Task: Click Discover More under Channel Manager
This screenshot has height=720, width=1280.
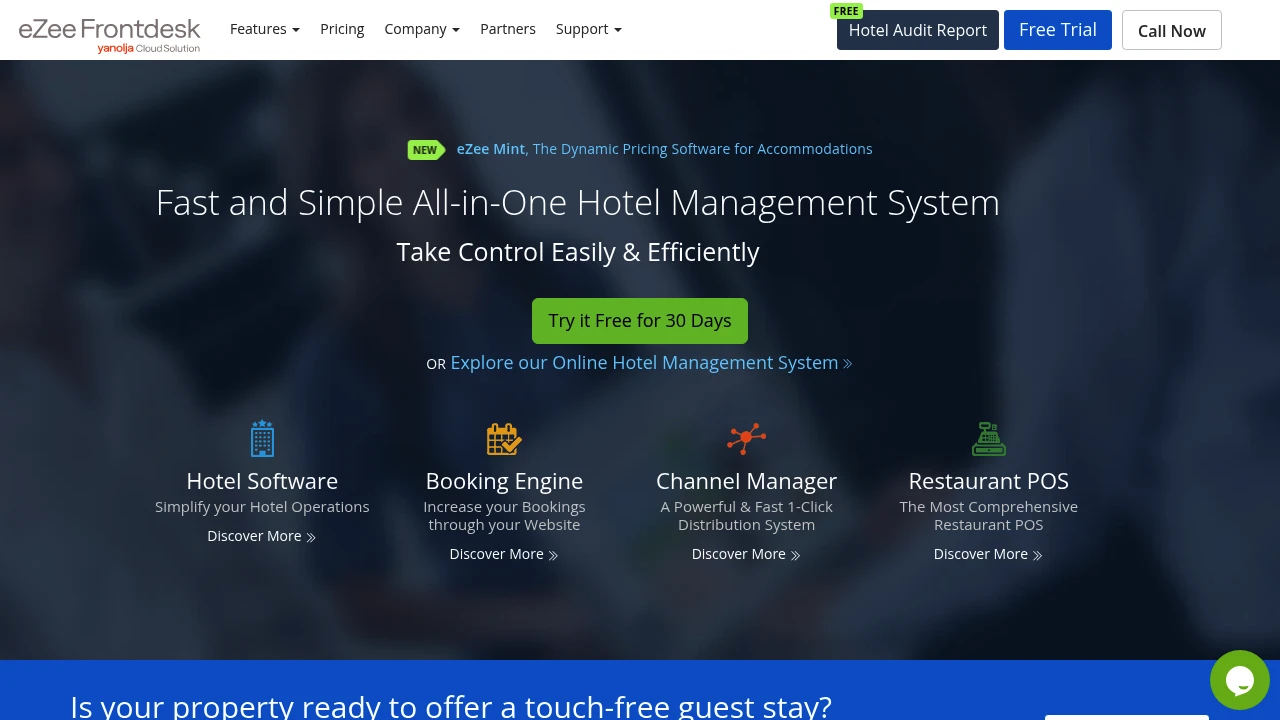Action: point(746,554)
